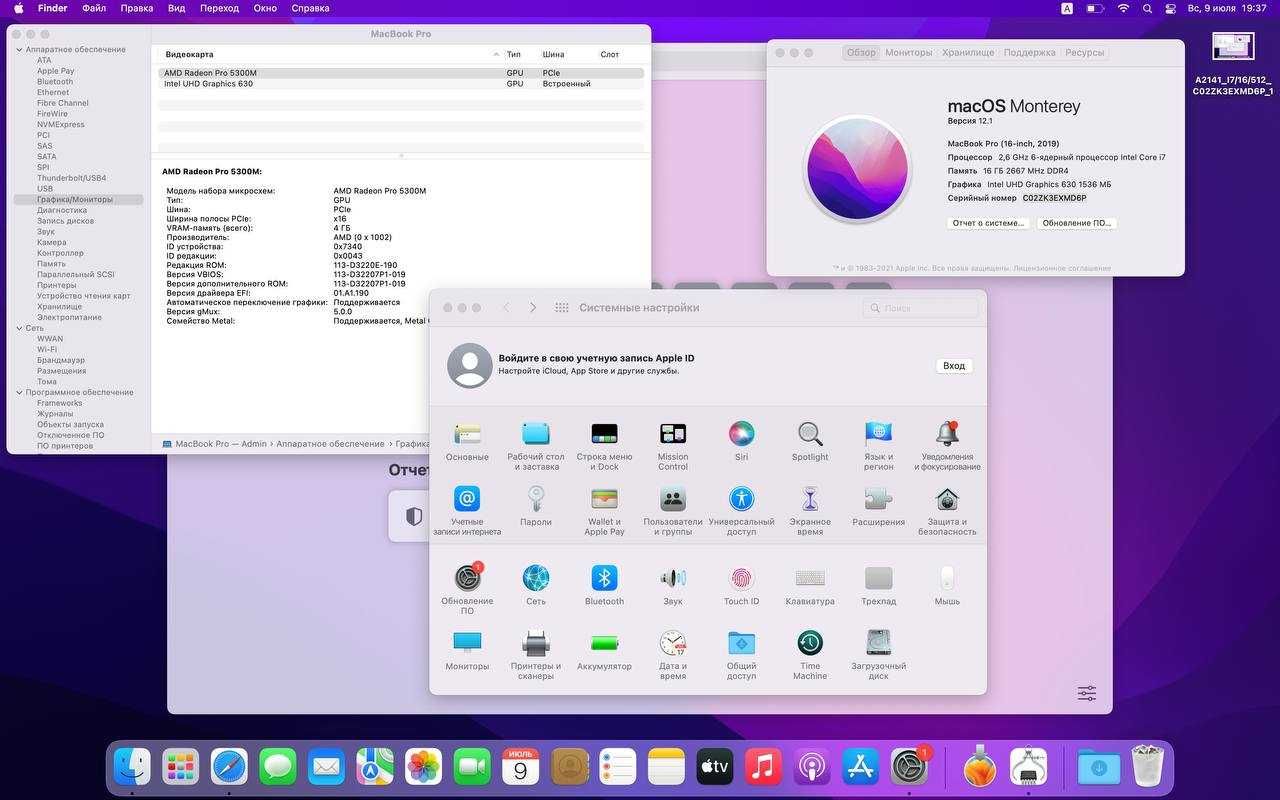Open Трекпад preferences
The height and width of the screenshot is (800, 1280).
[878, 578]
